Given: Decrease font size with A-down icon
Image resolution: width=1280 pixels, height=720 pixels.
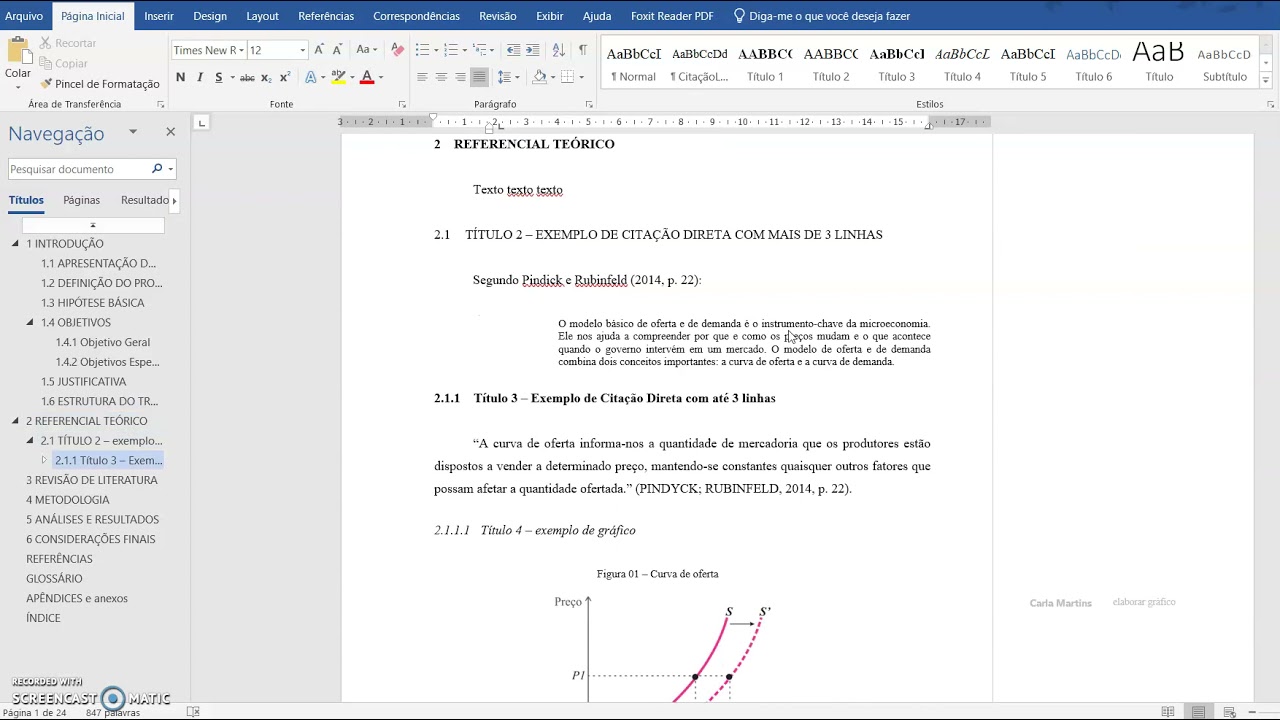Looking at the screenshot, I should [x=337, y=50].
